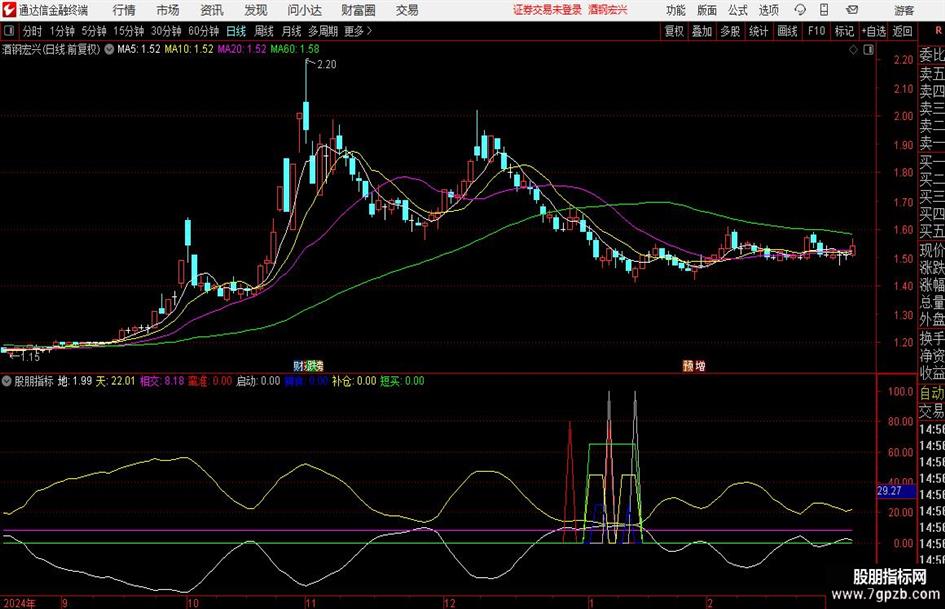
Task: Click the 天: 22.01 indicator value
Action: coord(116,381)
